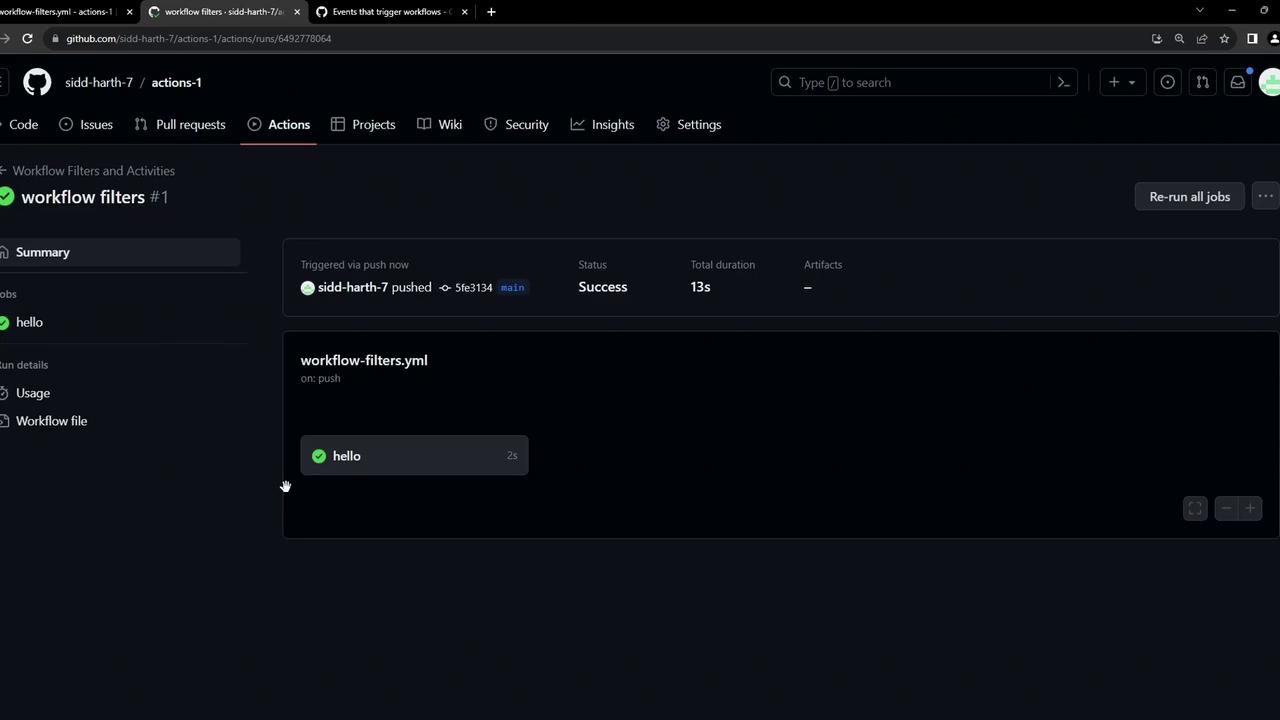Go back to Workflow Filters and Activities
The width and height of the screenshot is (1280, 720).
[88, 171]
